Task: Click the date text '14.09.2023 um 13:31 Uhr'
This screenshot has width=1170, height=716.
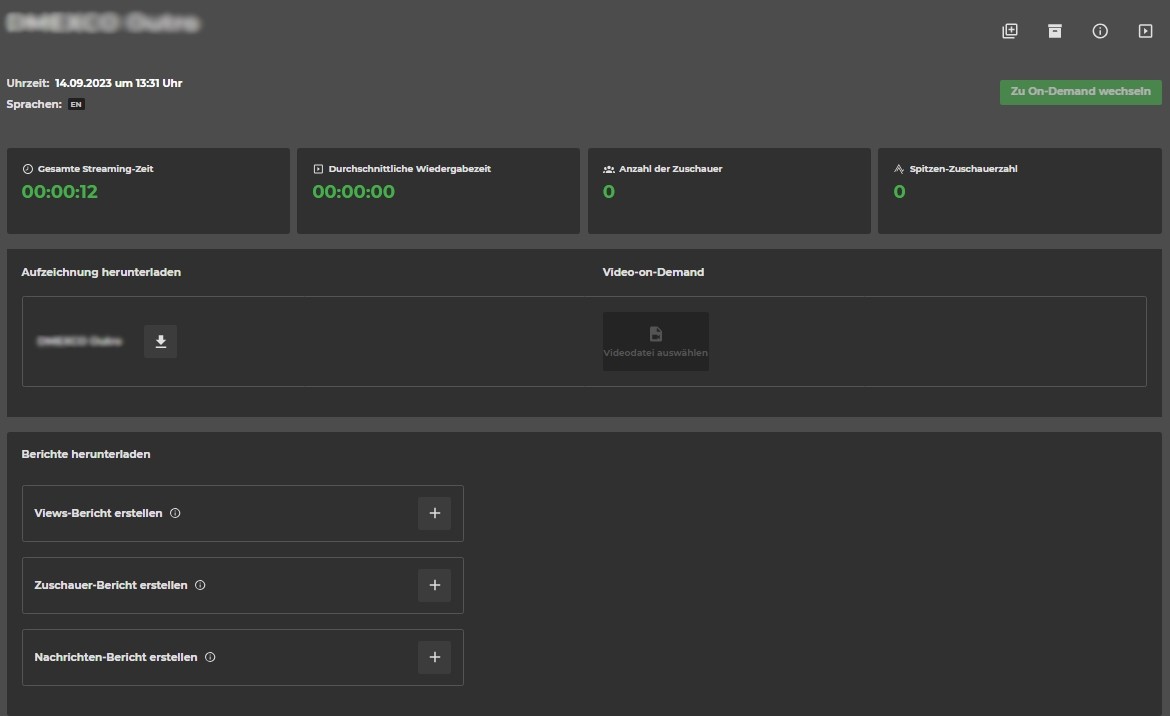Action: coord(119,83)
